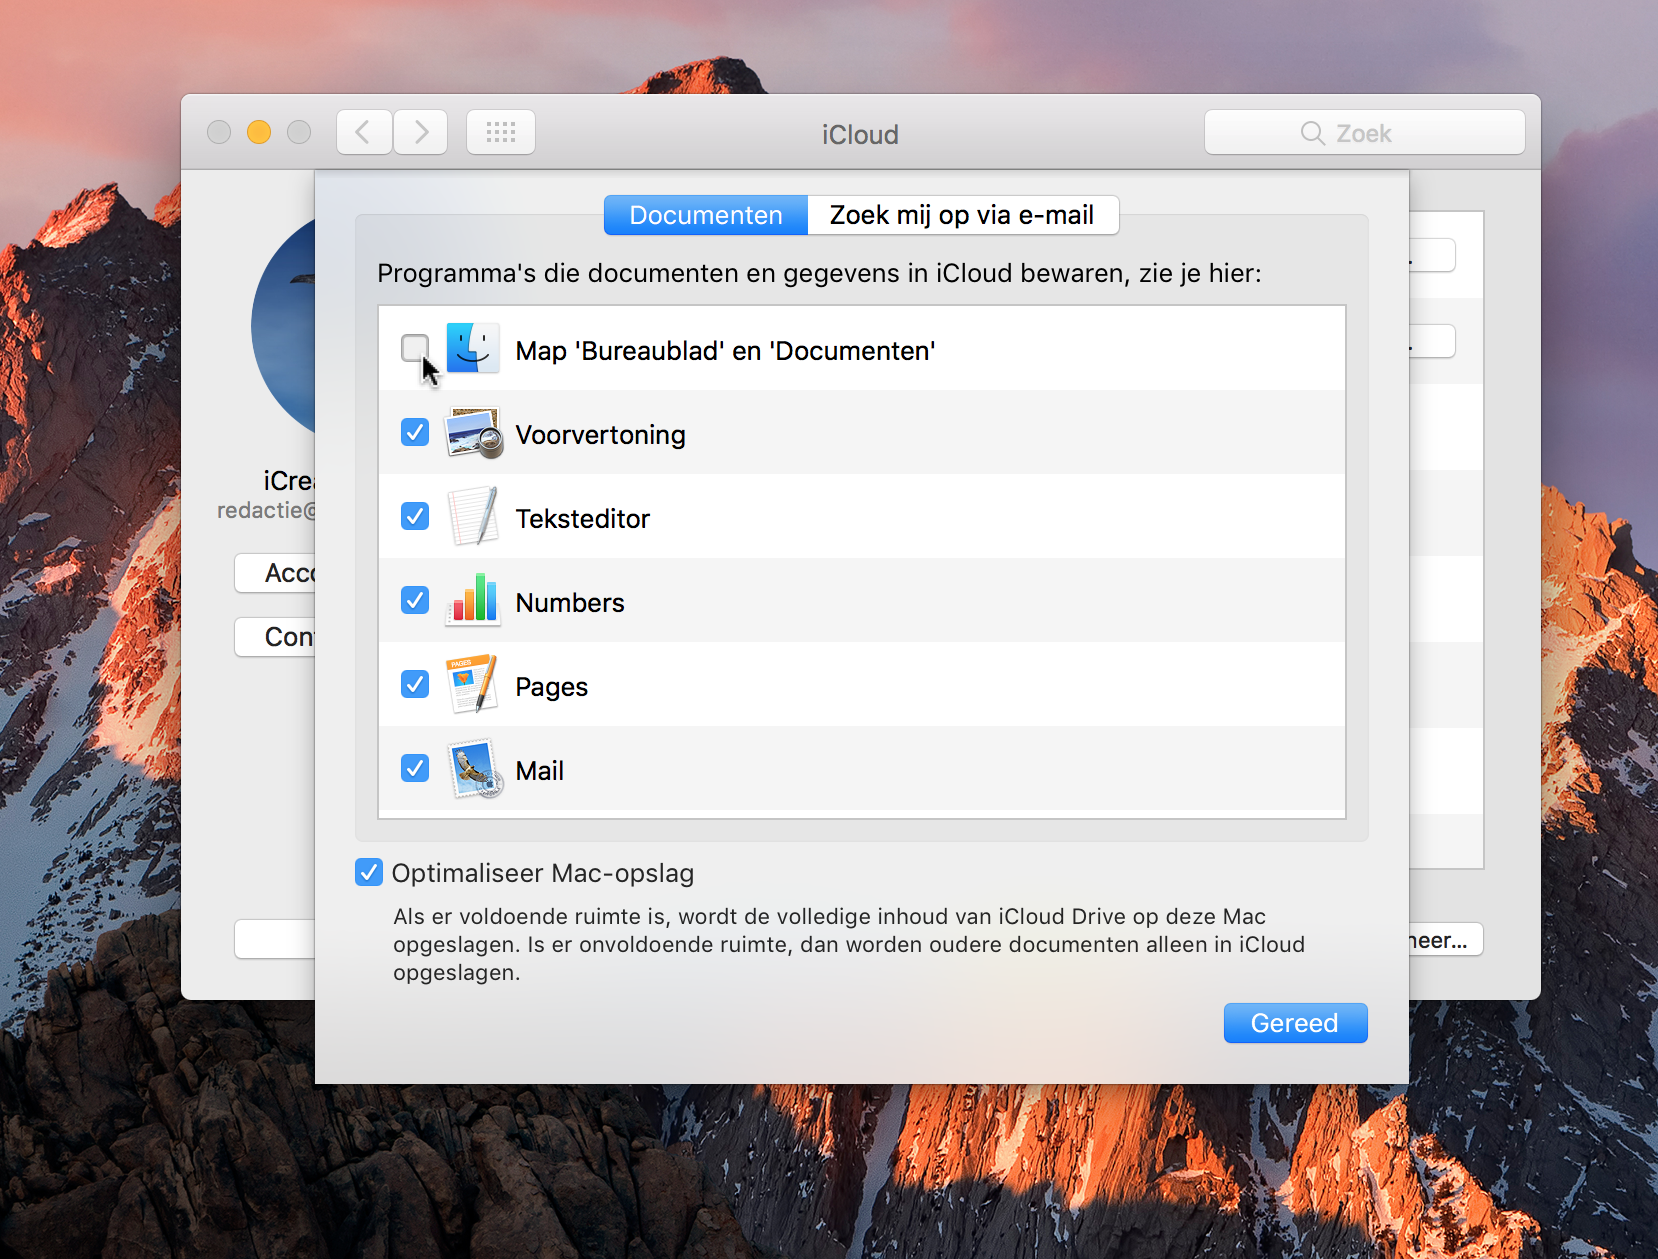Toggle the Mail checkbox off

tap(415, 769)
